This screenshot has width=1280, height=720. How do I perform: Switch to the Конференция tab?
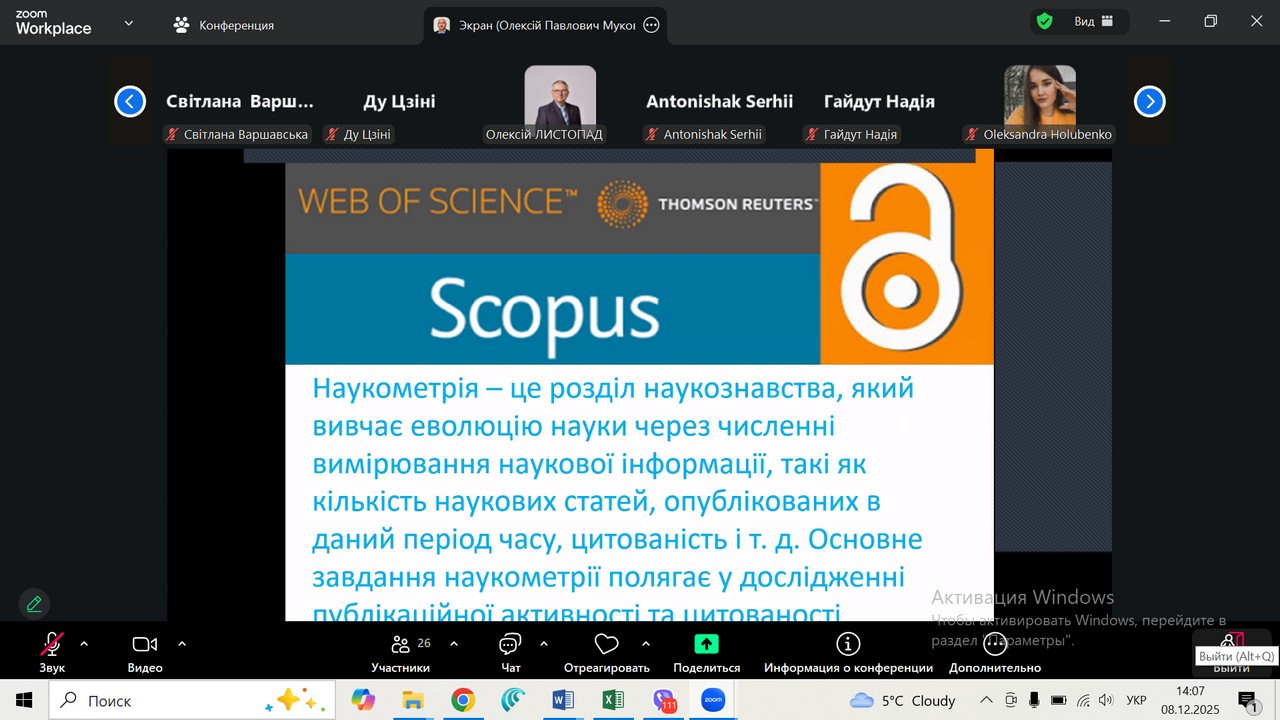pos(224,25)
